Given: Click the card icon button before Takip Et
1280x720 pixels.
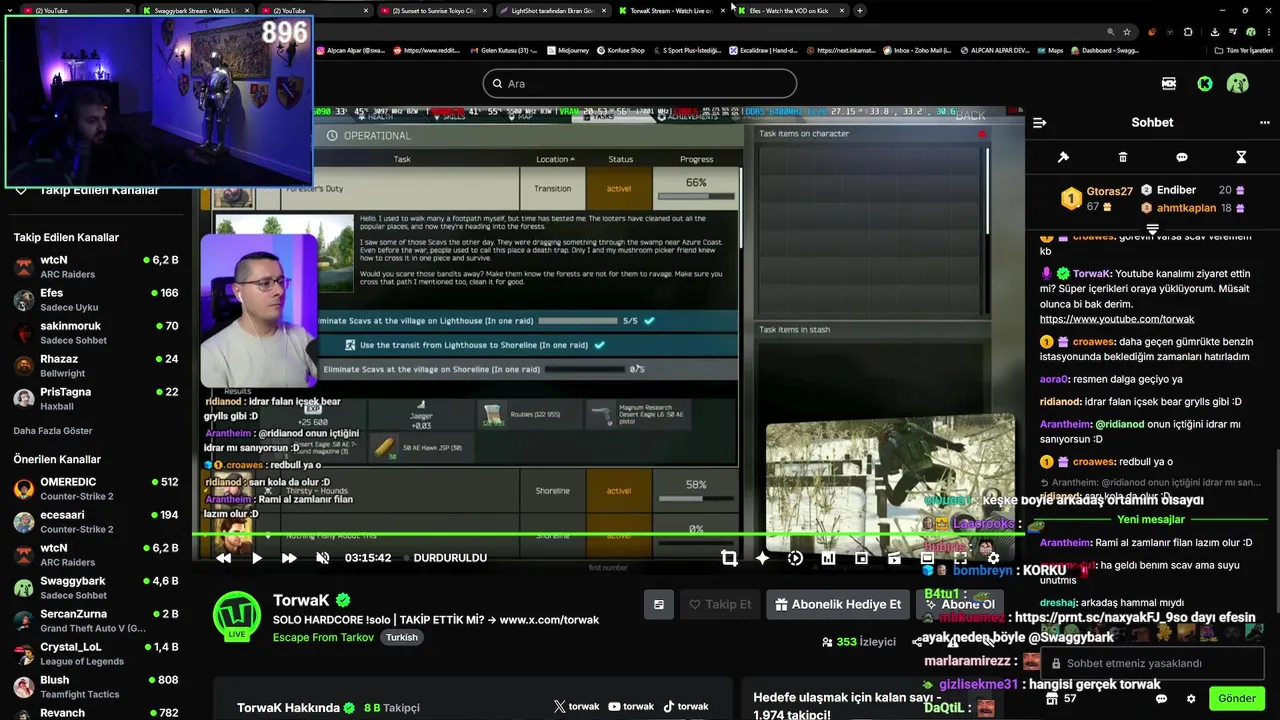Looking at the screenshot, I should [659, 604].
